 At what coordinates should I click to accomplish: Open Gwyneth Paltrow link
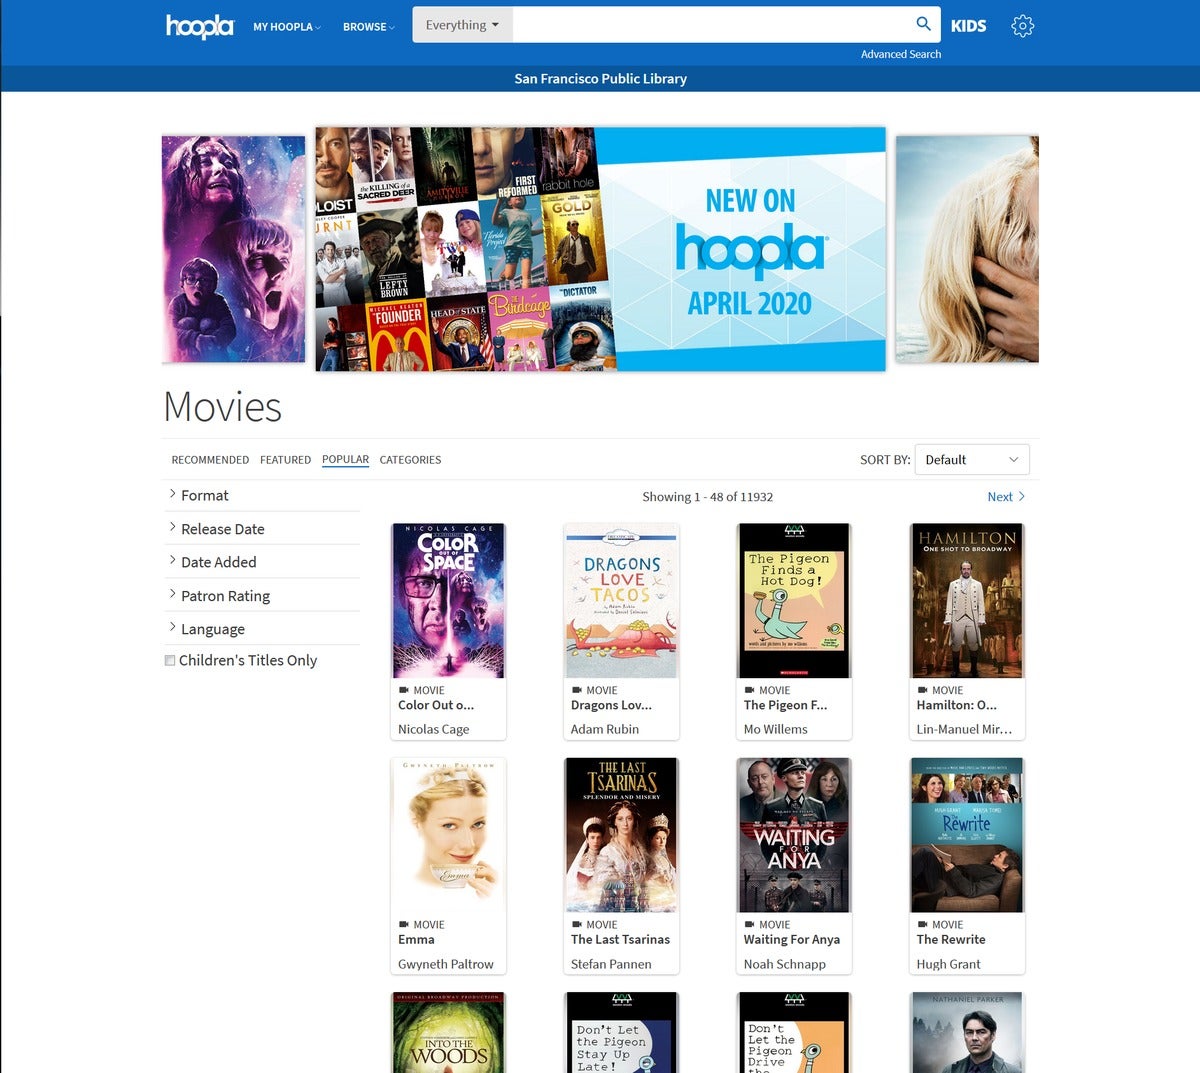pyautogui.click(x=445, y=964)
